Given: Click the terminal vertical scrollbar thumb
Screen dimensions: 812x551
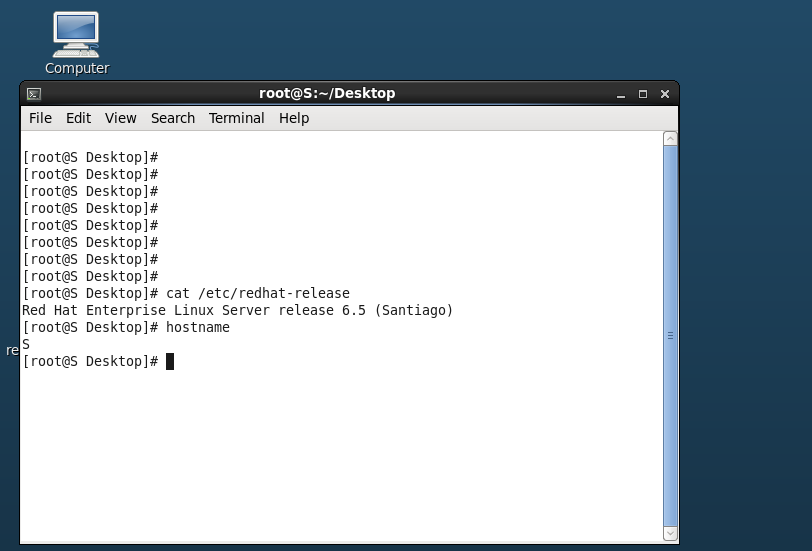Looking at the screenshot, I should 670,336.
